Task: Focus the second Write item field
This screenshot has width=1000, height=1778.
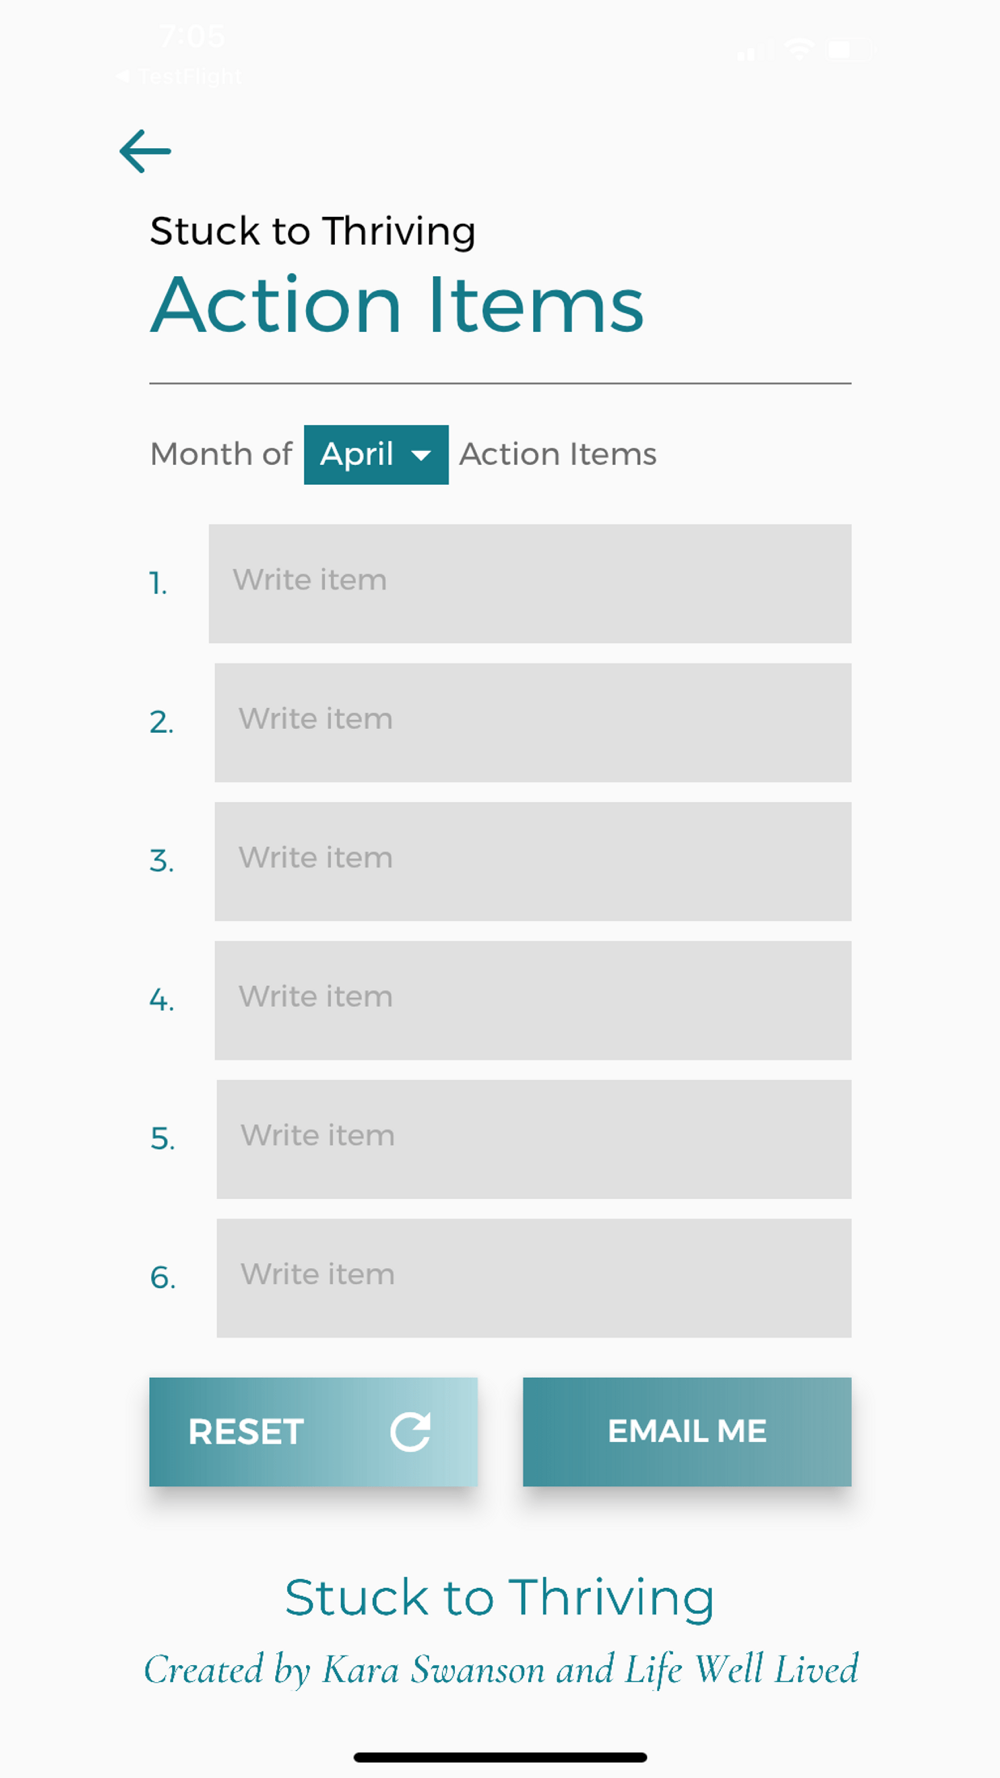Action: [533, 723]
